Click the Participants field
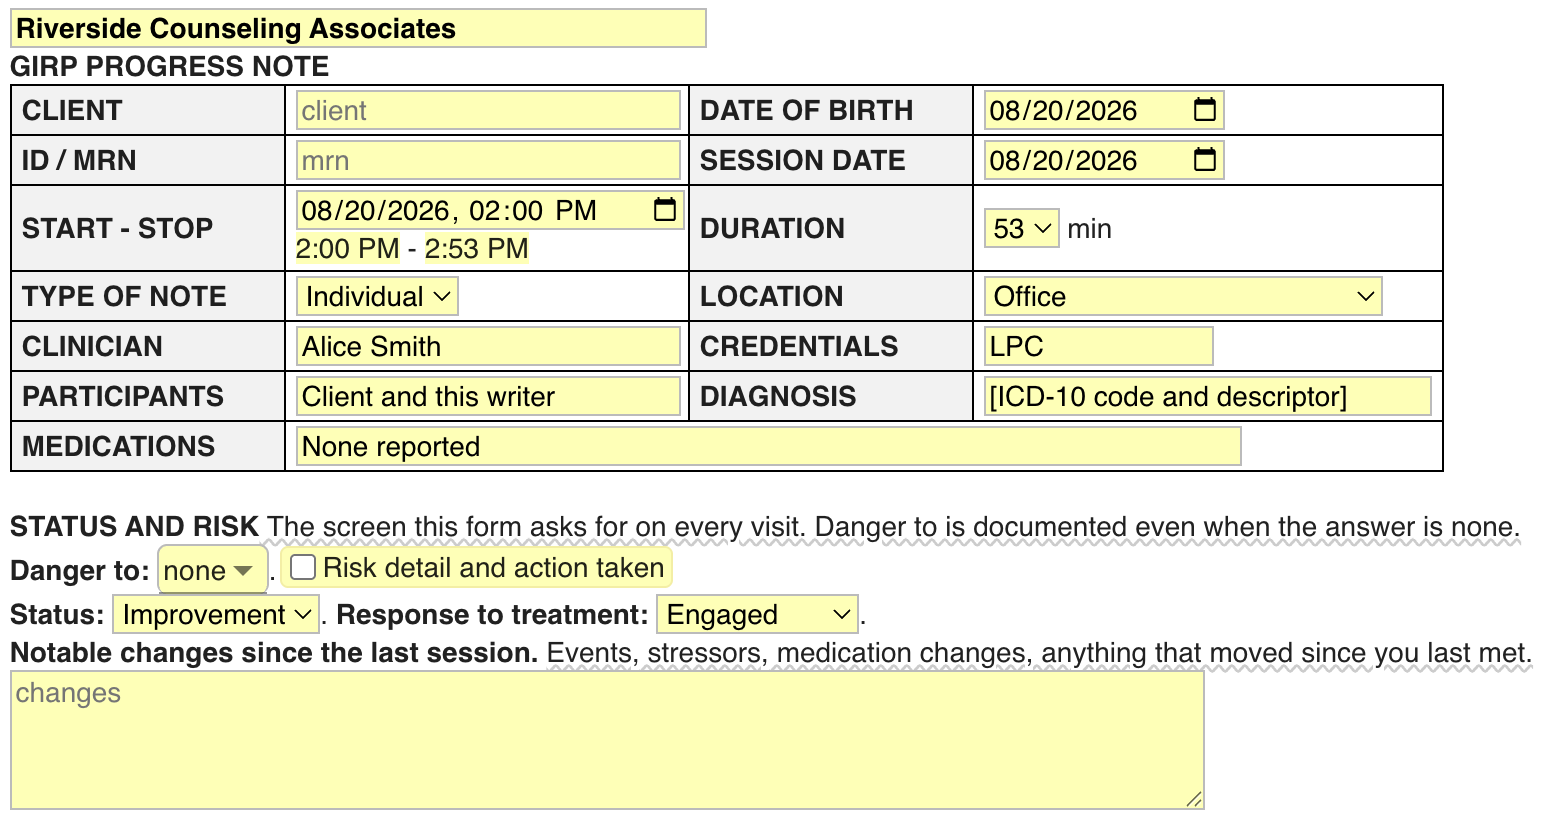Image resolution: width=1548 pixels, height=832 pixels. pos(488,396)
